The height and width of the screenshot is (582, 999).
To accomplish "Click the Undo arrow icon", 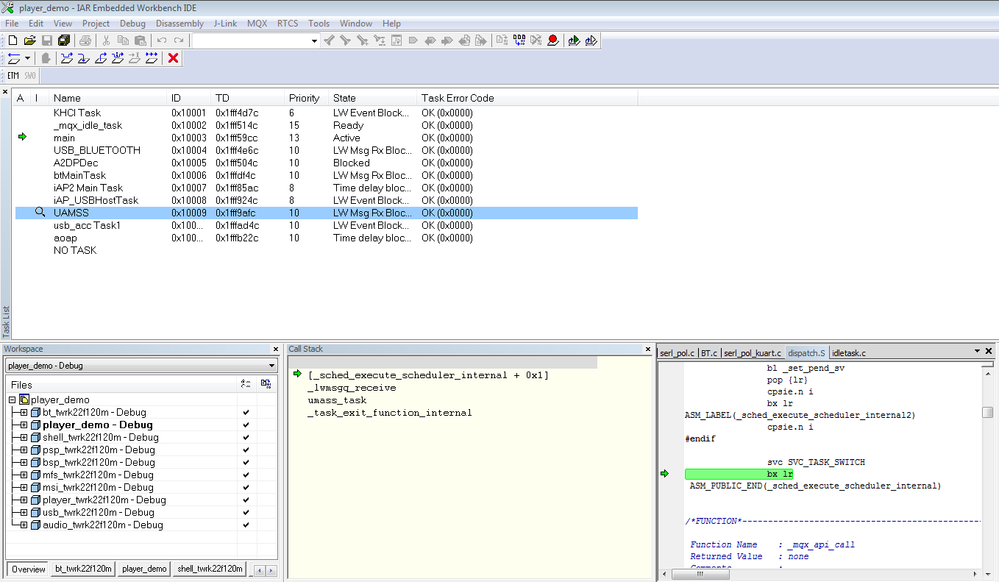I will (x=162, y=41).
